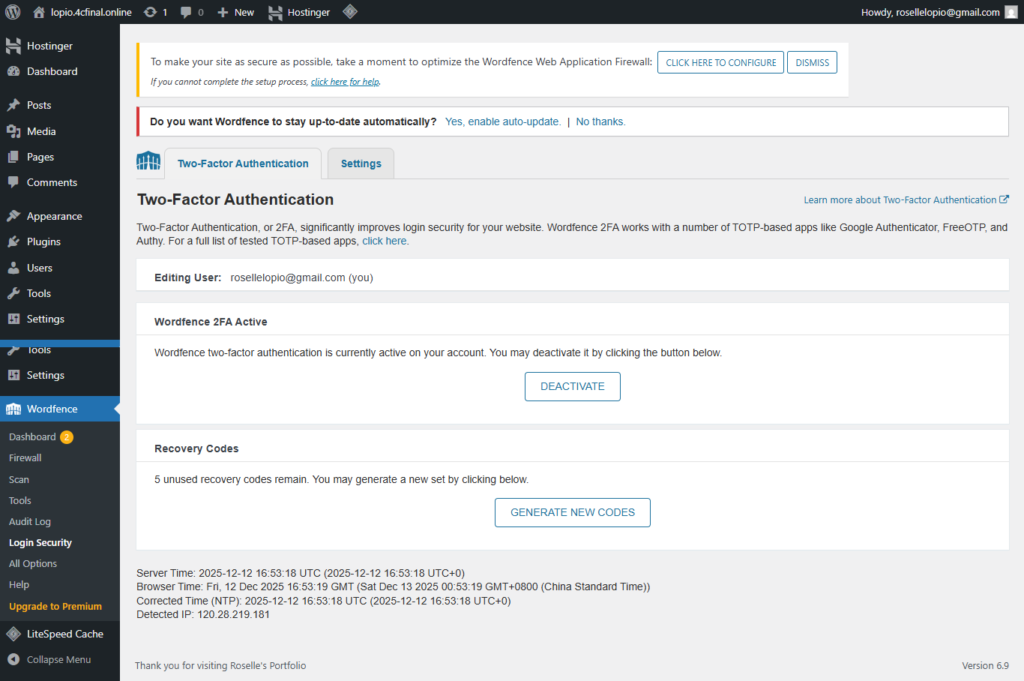Click the WordPress logo in admin bar

click(13, 12)
